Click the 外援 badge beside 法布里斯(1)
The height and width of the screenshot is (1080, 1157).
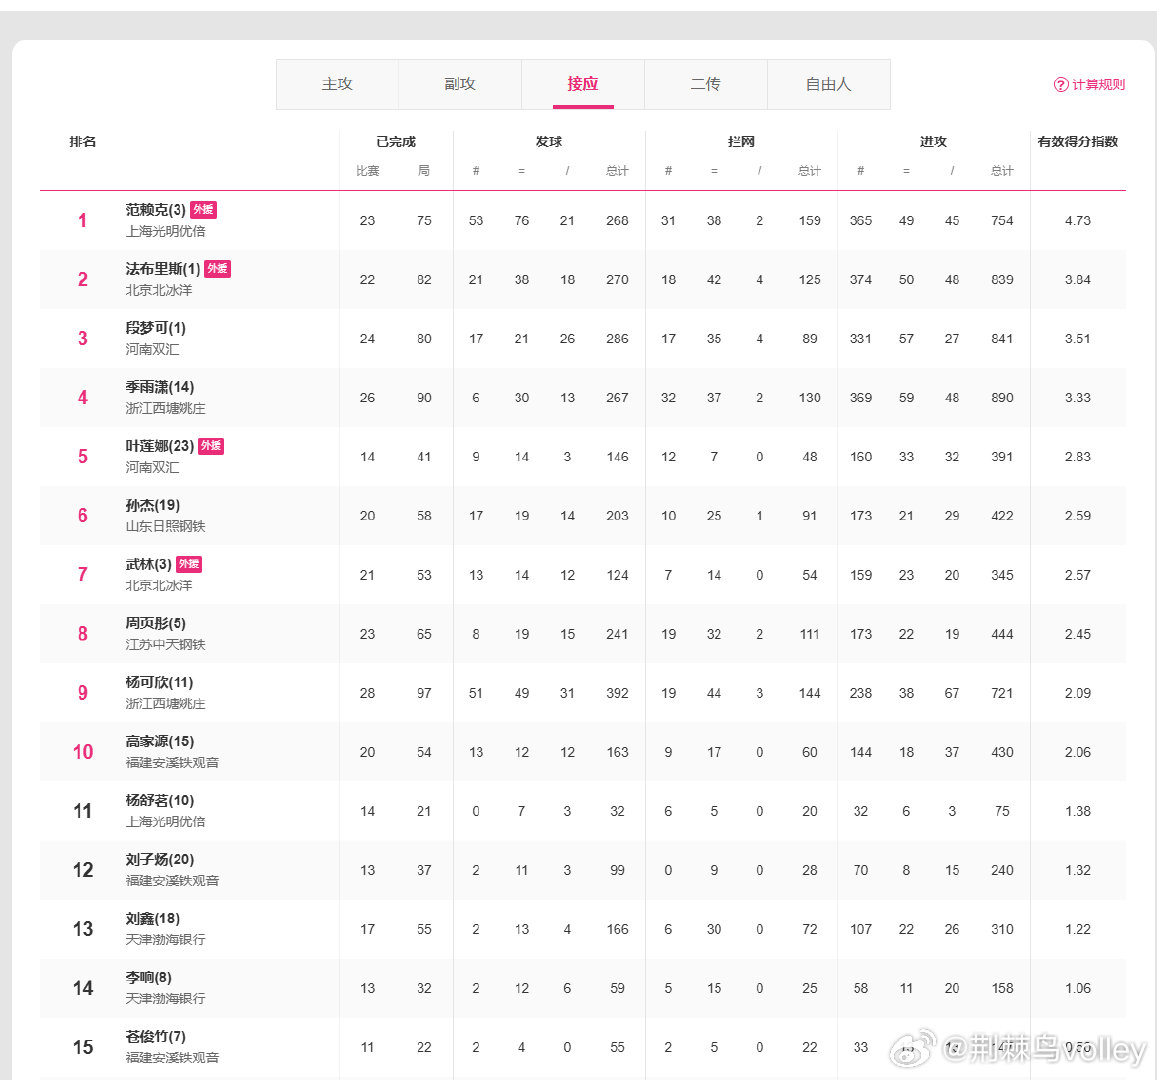click(x=217, y=269)
